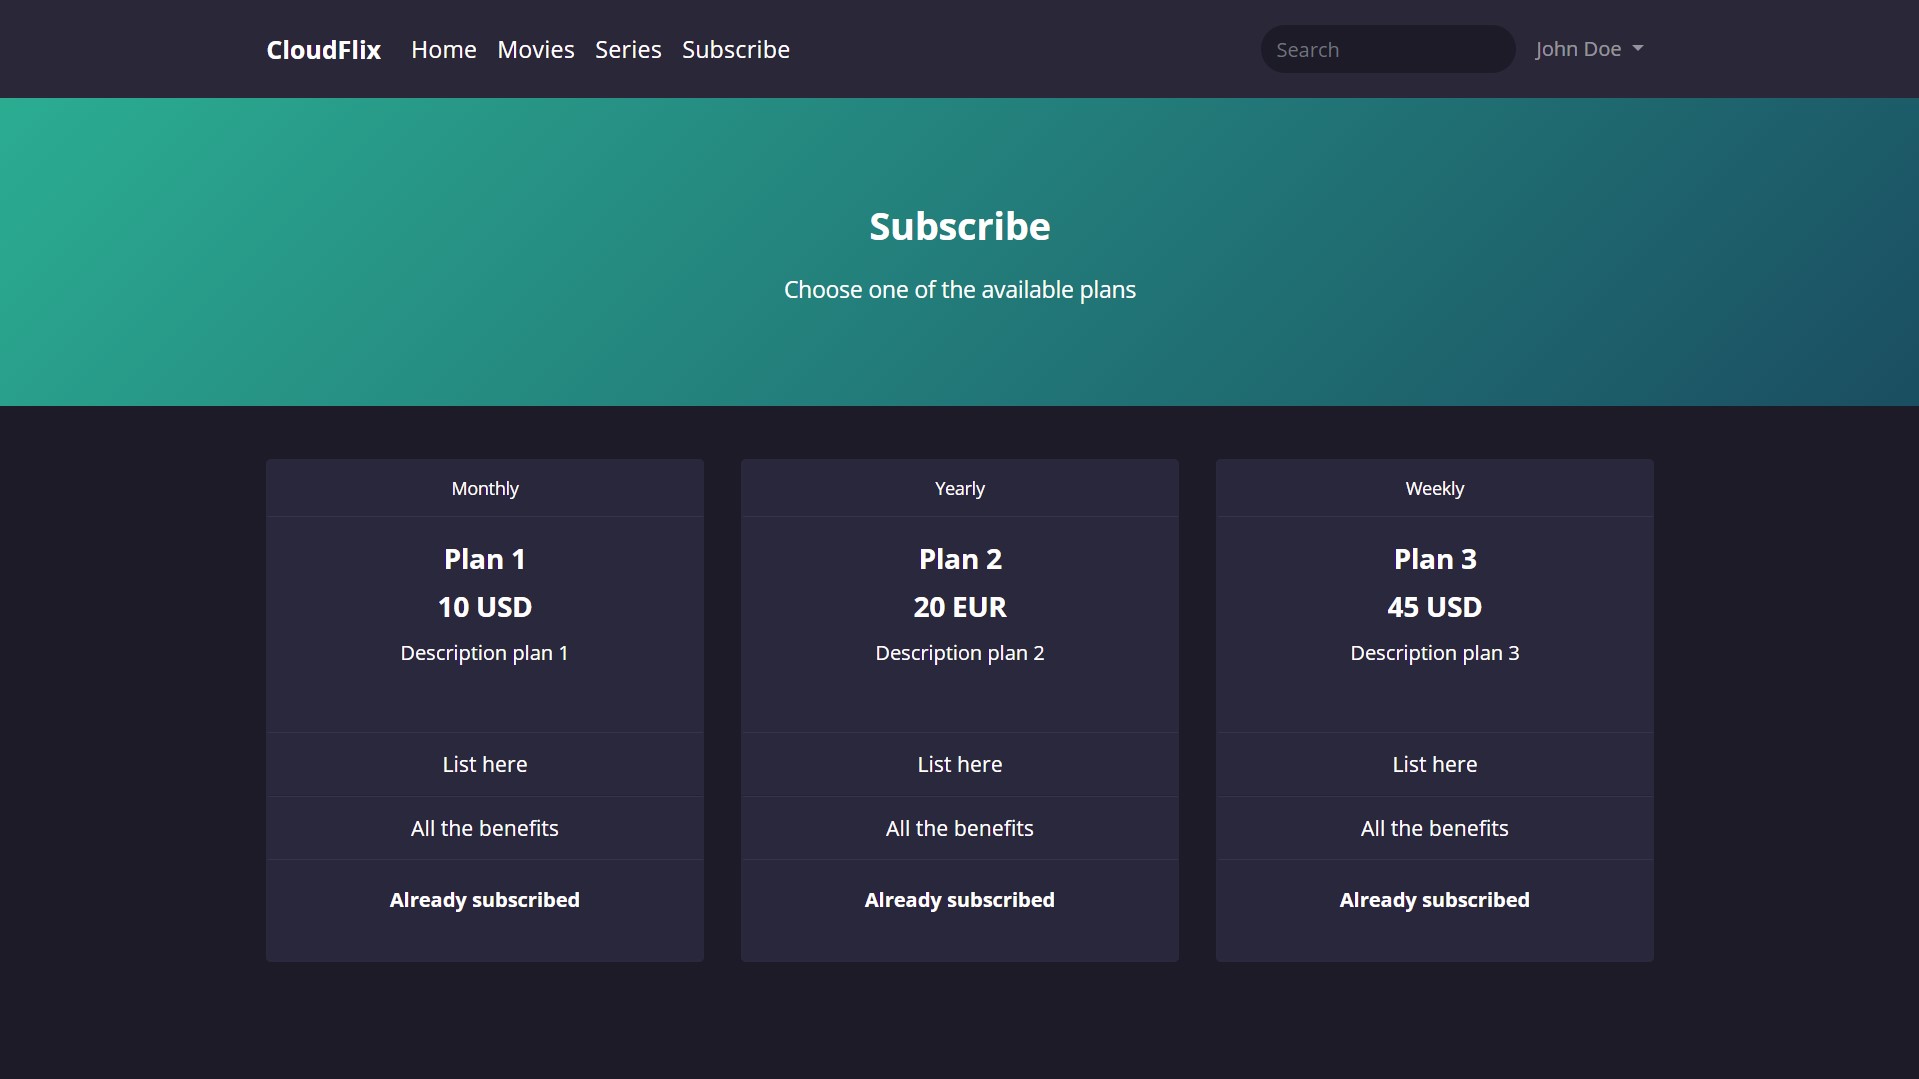Viewport: 1919px width, 1079px height.
Task: Select the Yearly plan header
Action: coord(960,488)
